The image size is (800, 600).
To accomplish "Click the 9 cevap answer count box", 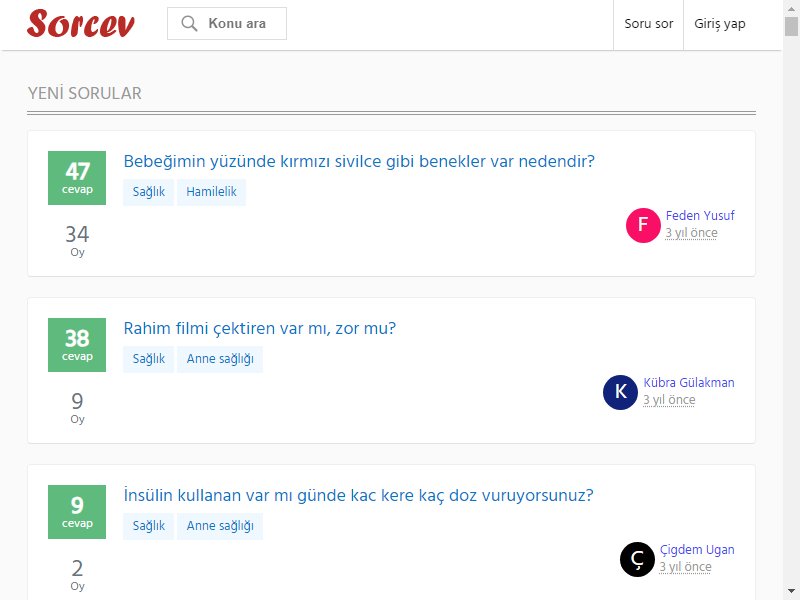I will click(x=77, y=512).
